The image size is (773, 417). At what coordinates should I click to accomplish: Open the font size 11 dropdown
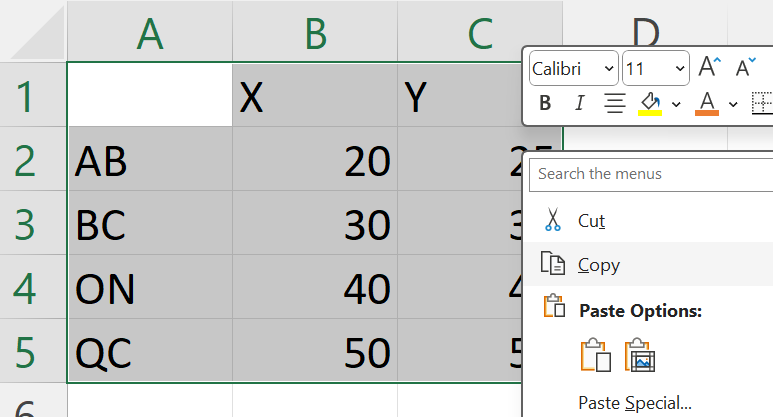655,68
